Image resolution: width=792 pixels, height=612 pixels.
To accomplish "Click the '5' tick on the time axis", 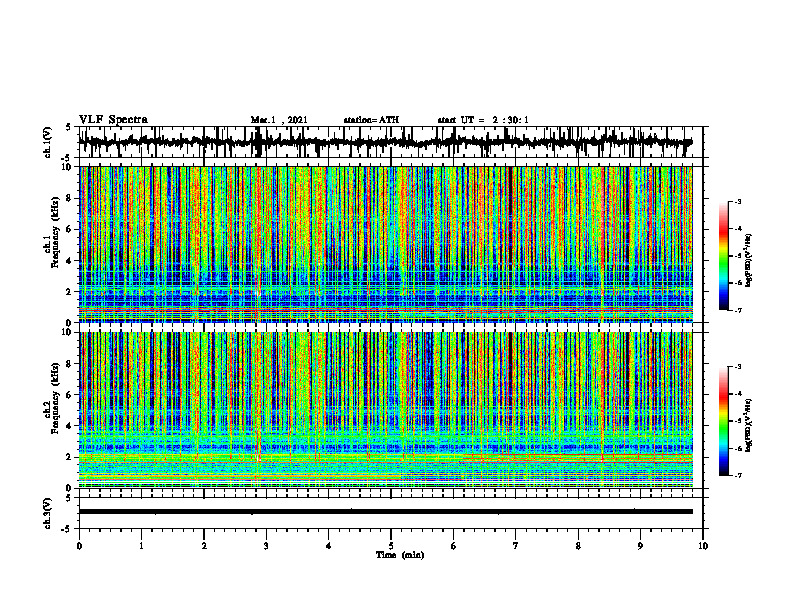I will [x=391, y=546].
